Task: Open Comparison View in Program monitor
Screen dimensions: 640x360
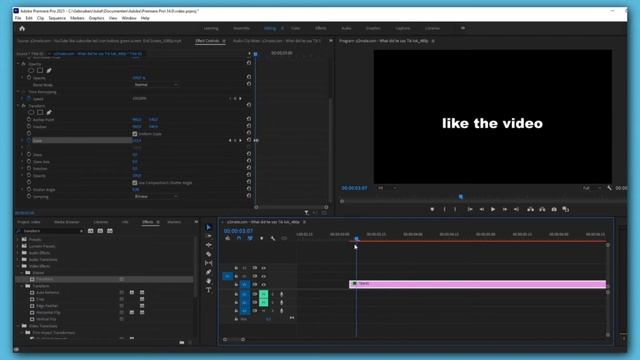Action: [x=565, y=209]
